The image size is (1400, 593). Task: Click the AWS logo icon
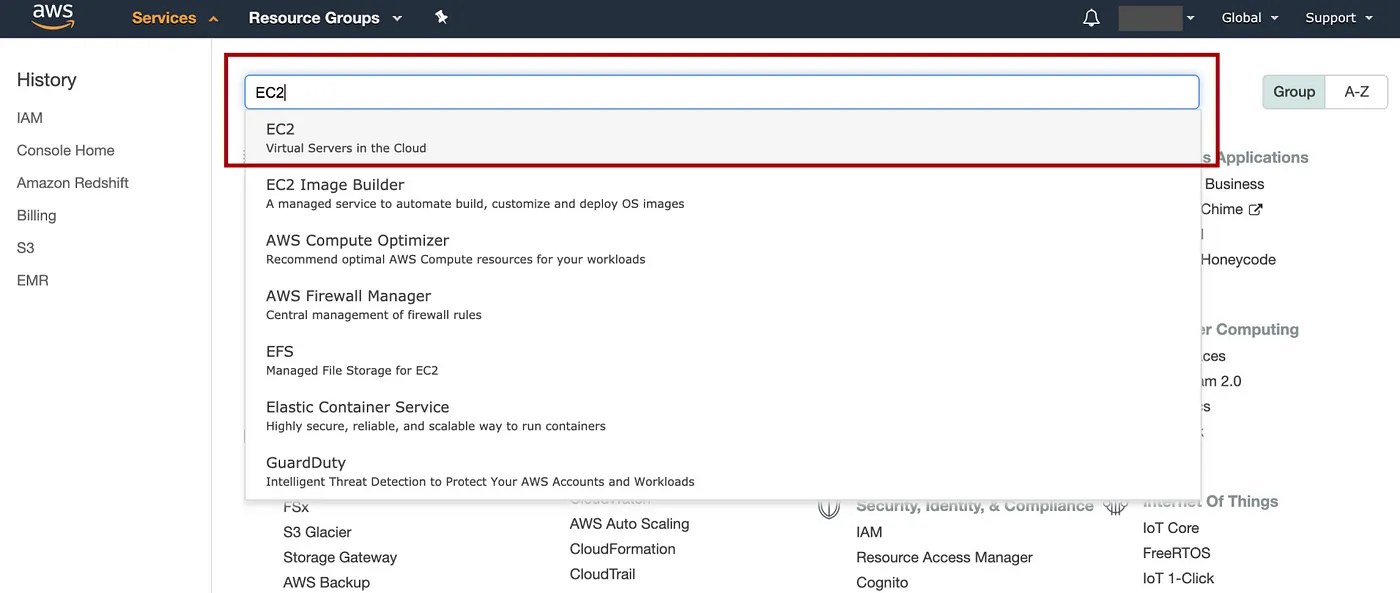pos(53,17)
